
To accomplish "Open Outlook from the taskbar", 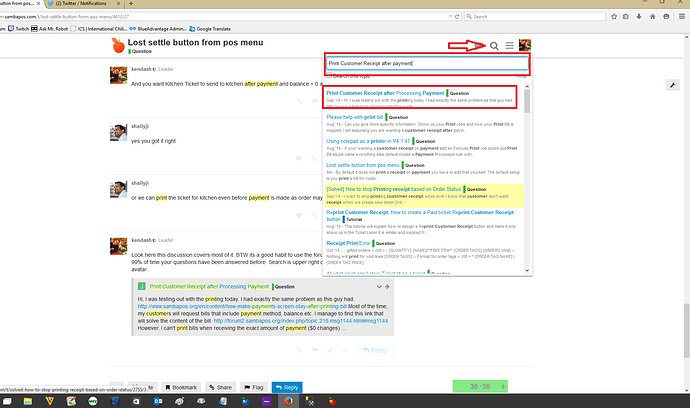I will [158, 401].
